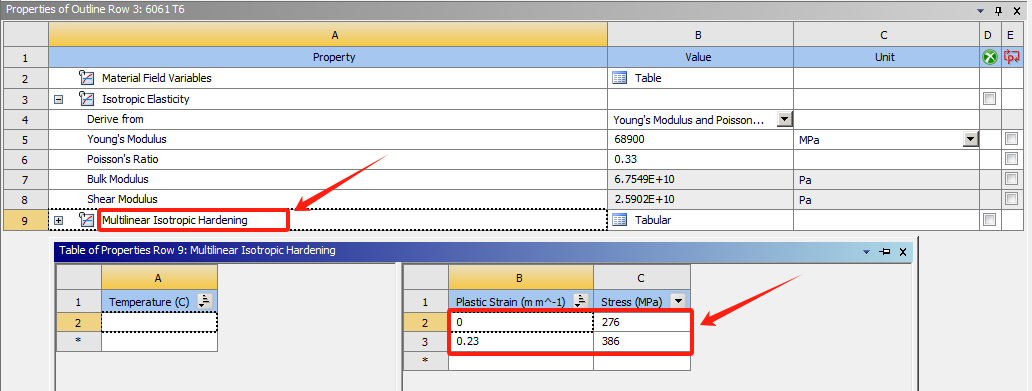Open the Table icon for Material Field Variables
Screen dimensions: 1032x391
click(619, 78)
